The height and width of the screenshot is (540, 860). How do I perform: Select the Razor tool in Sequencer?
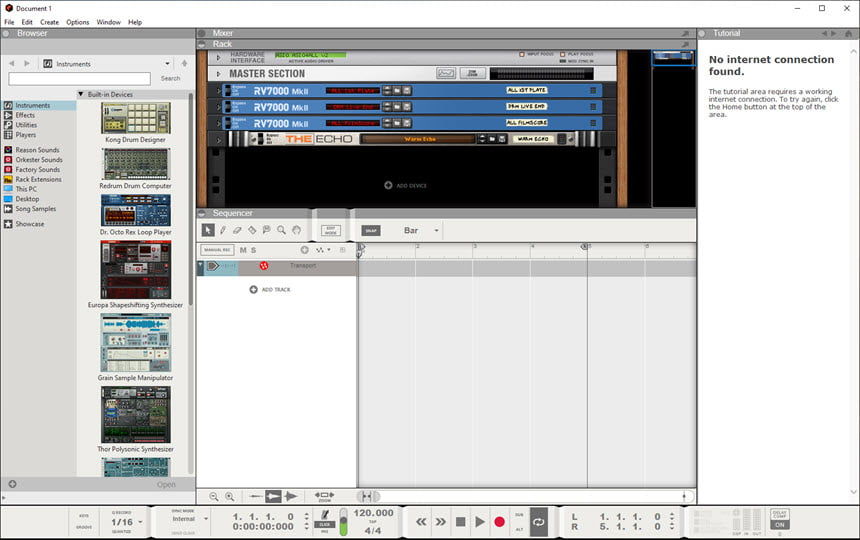click(x=252, y=230)
